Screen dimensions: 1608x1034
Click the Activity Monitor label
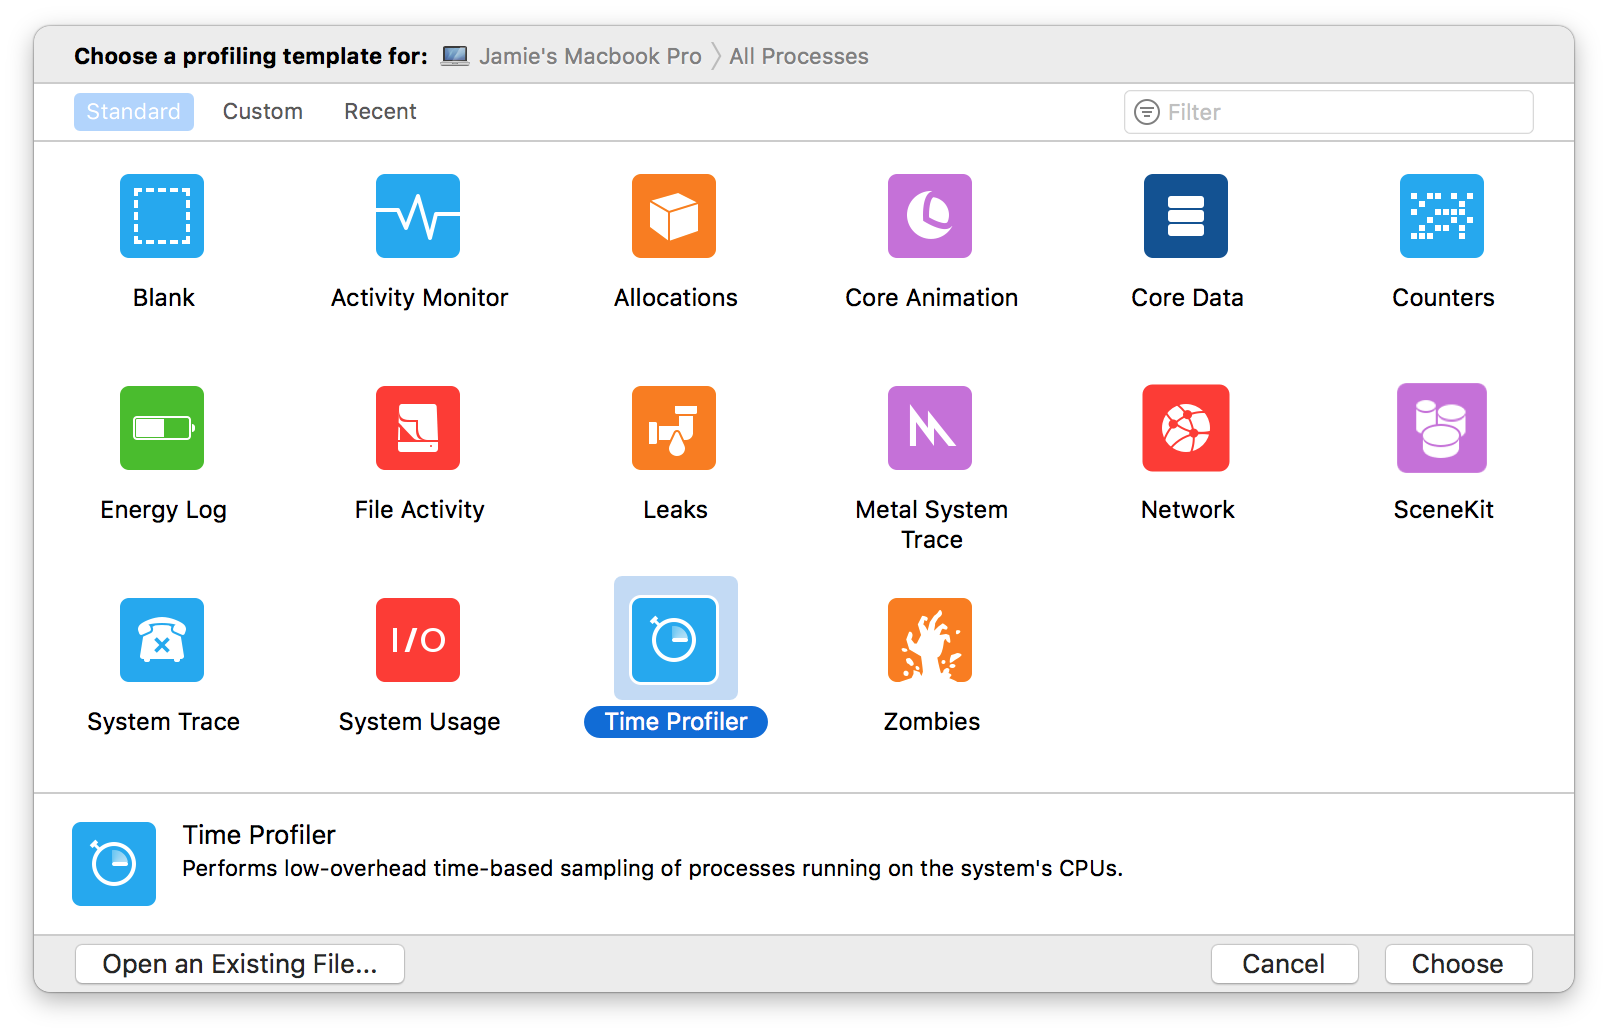click(x=420, y=298)
